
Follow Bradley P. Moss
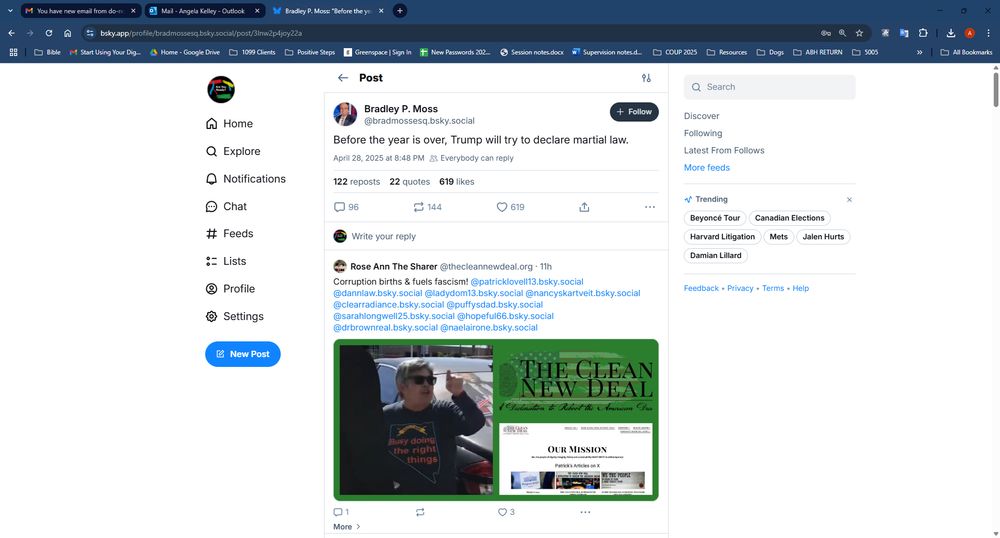(634, 112)
